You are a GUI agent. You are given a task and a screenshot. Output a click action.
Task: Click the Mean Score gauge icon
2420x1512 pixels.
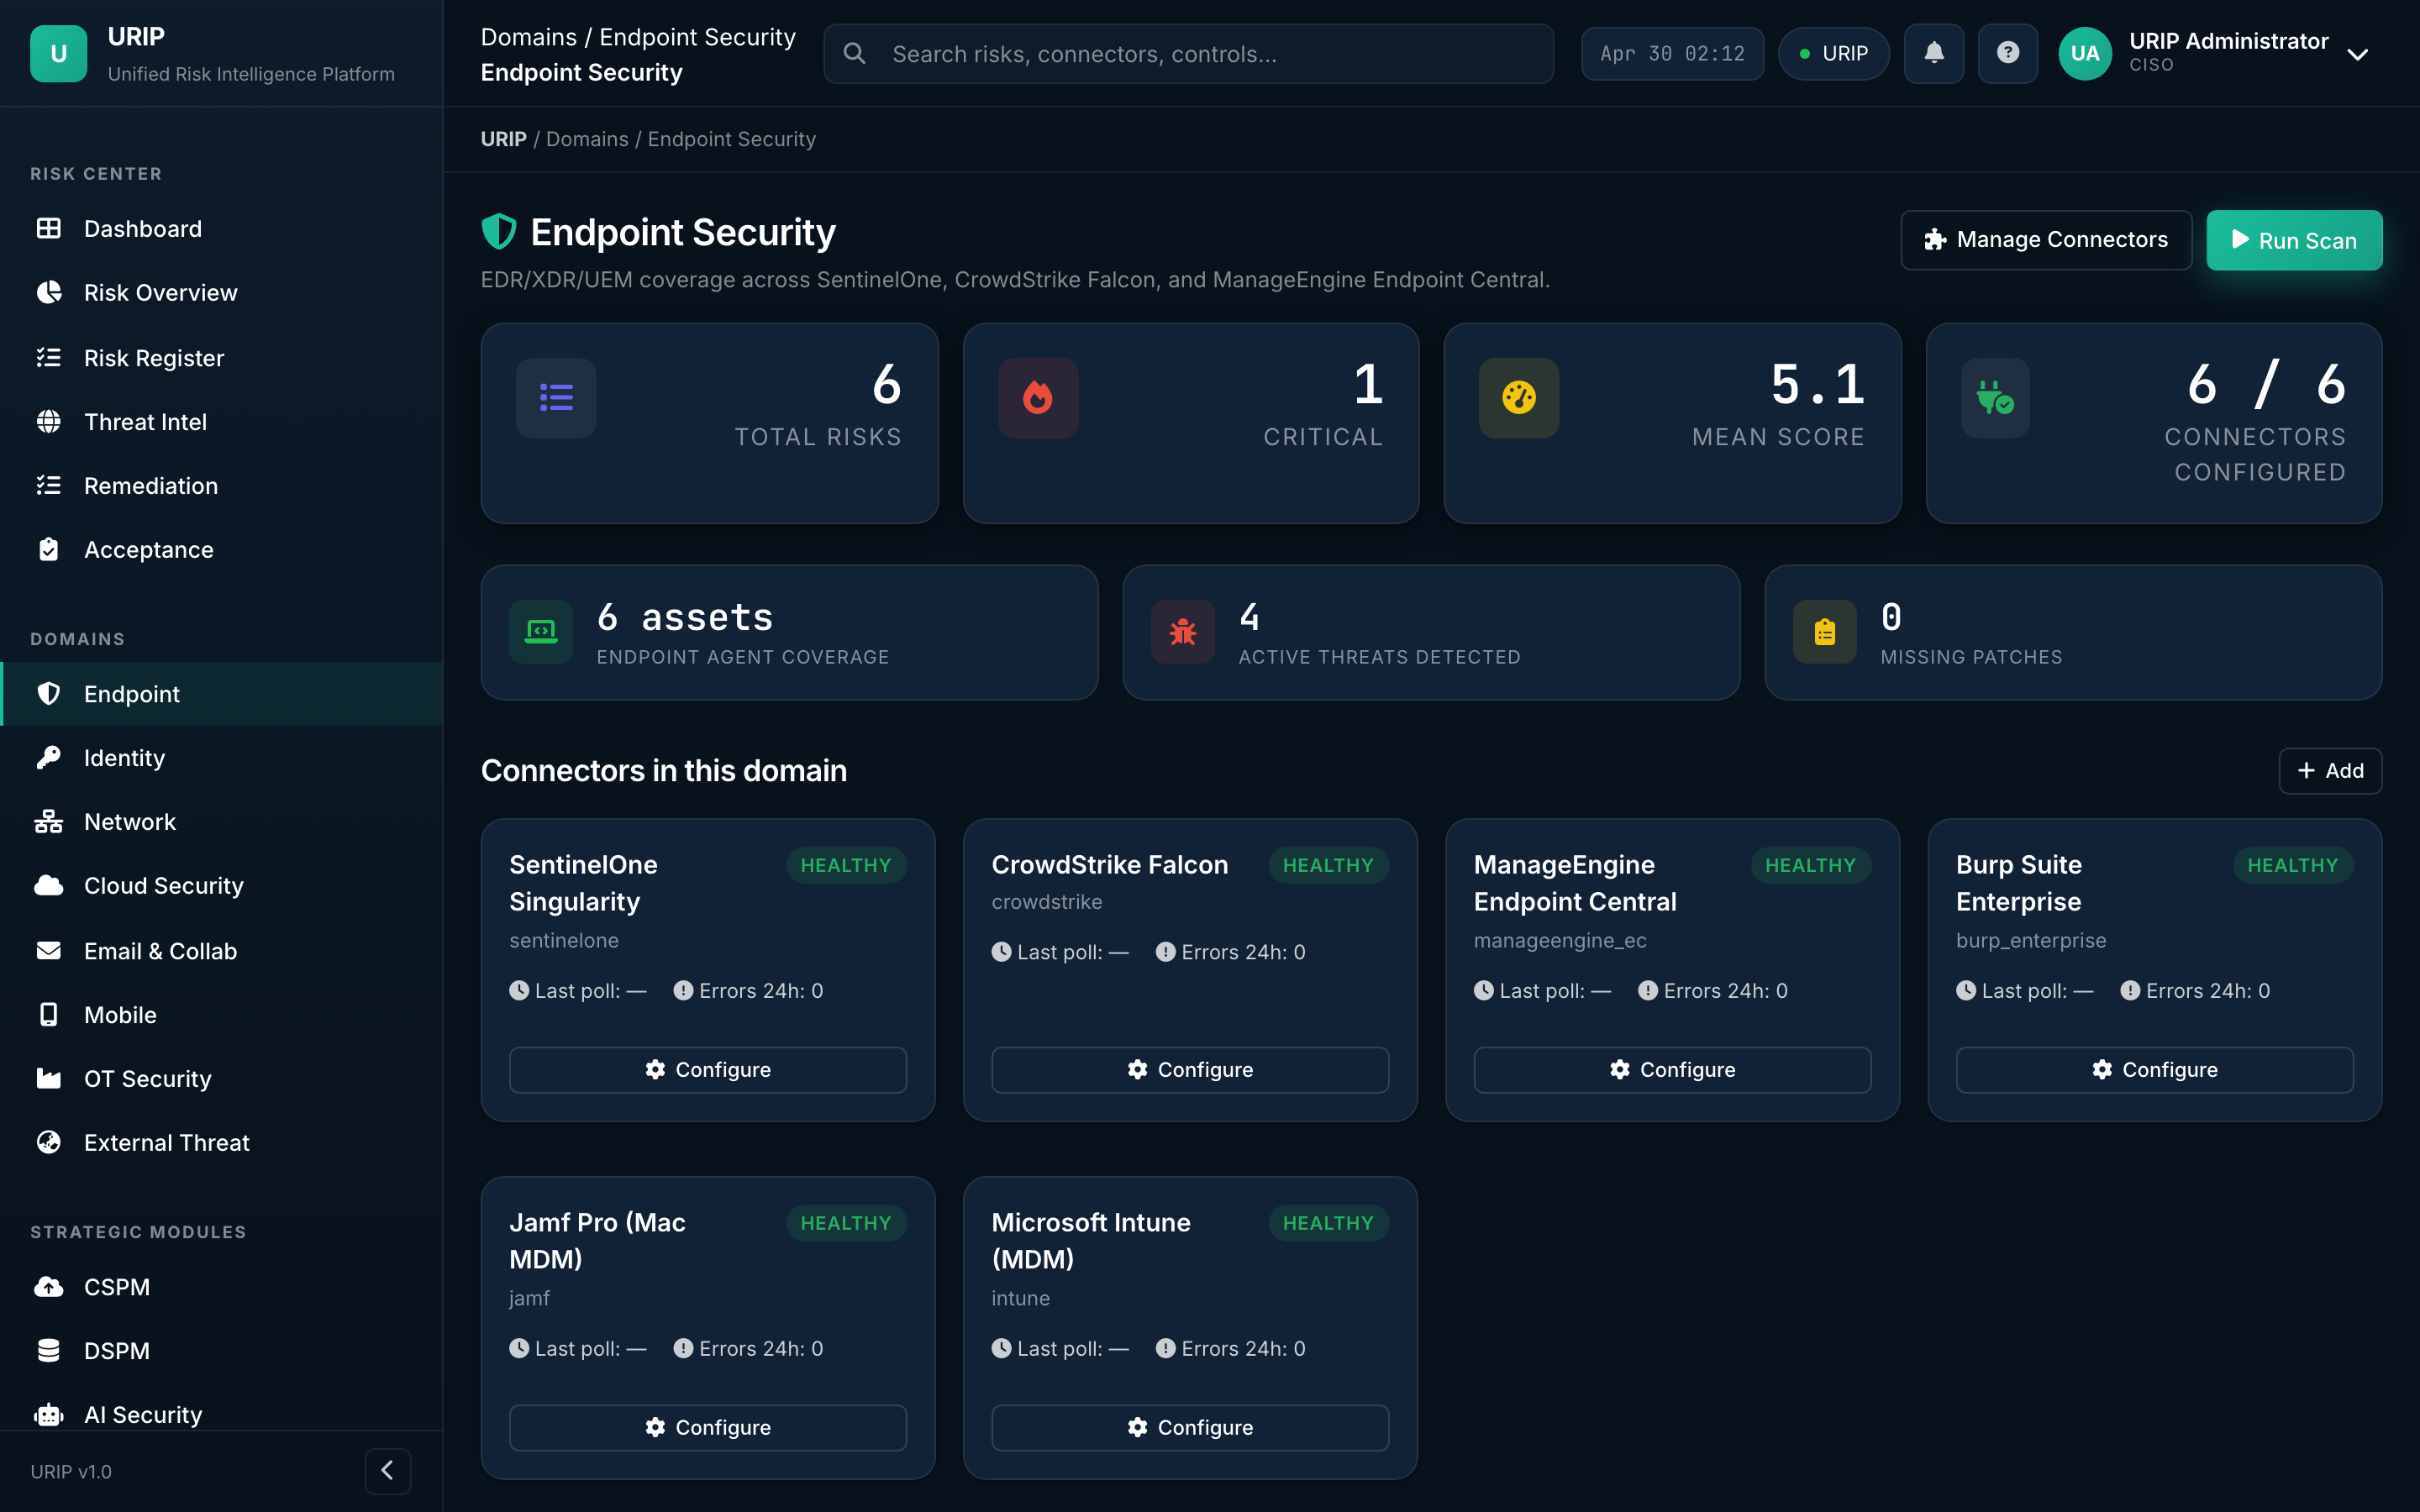coord(1518,397)
